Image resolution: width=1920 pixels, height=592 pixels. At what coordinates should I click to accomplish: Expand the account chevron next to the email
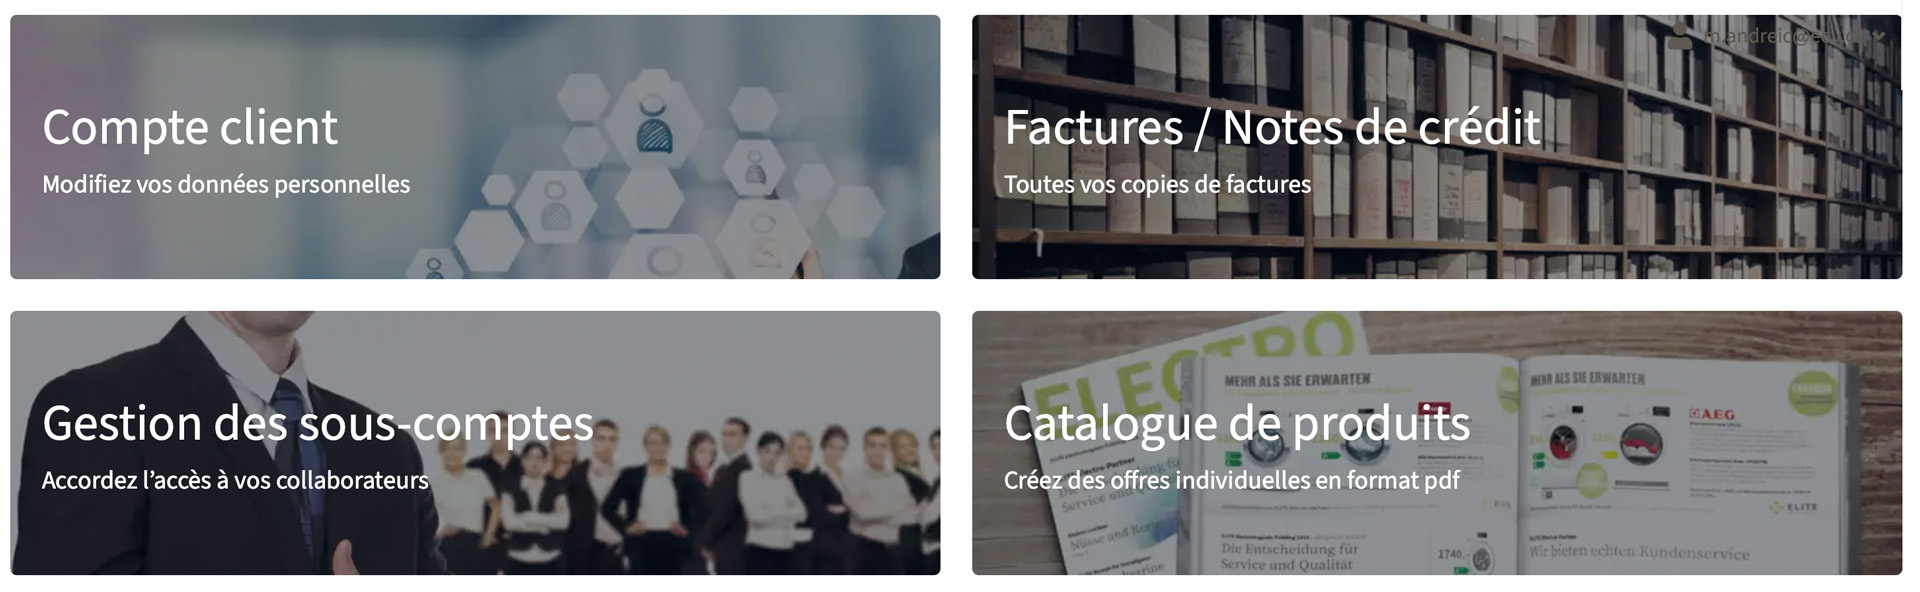[x=1880, y=36]
